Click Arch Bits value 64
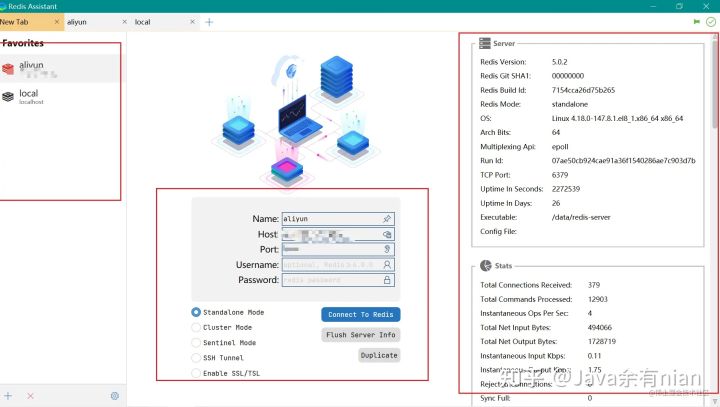 coord(556,132)
